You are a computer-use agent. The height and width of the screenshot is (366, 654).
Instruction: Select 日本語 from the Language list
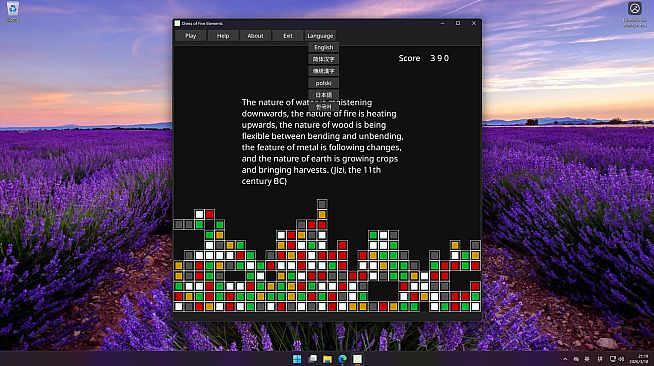[x=324, y=95]
